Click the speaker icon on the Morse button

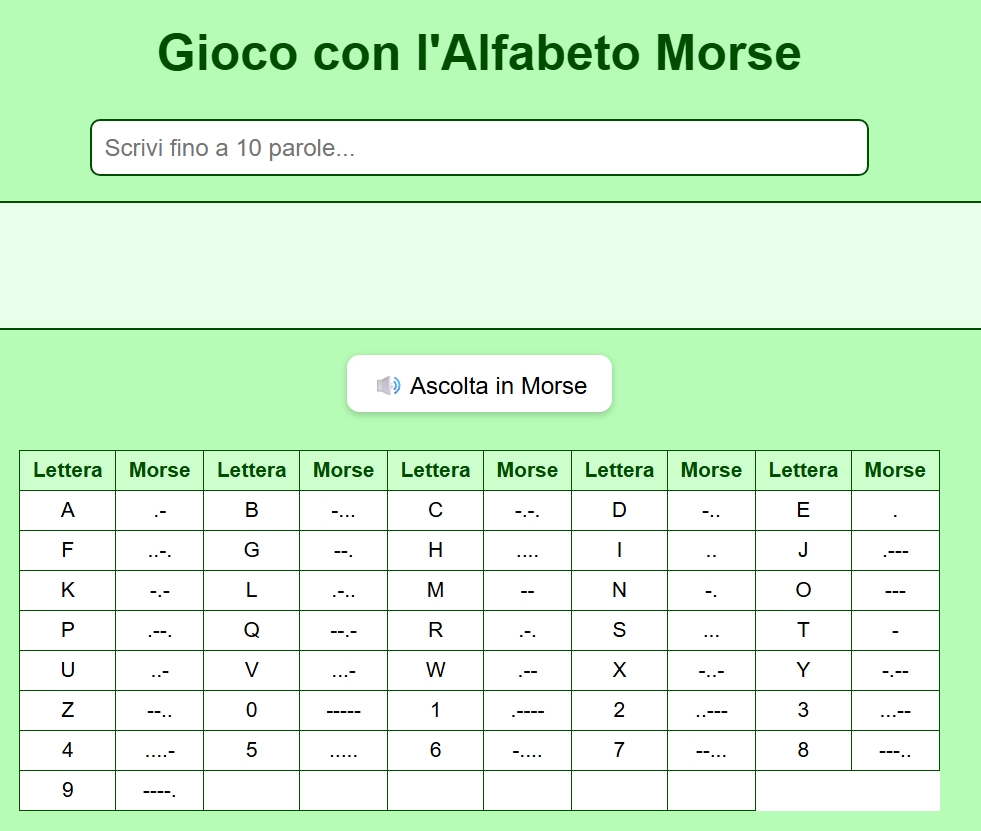(x=388, y=384)
